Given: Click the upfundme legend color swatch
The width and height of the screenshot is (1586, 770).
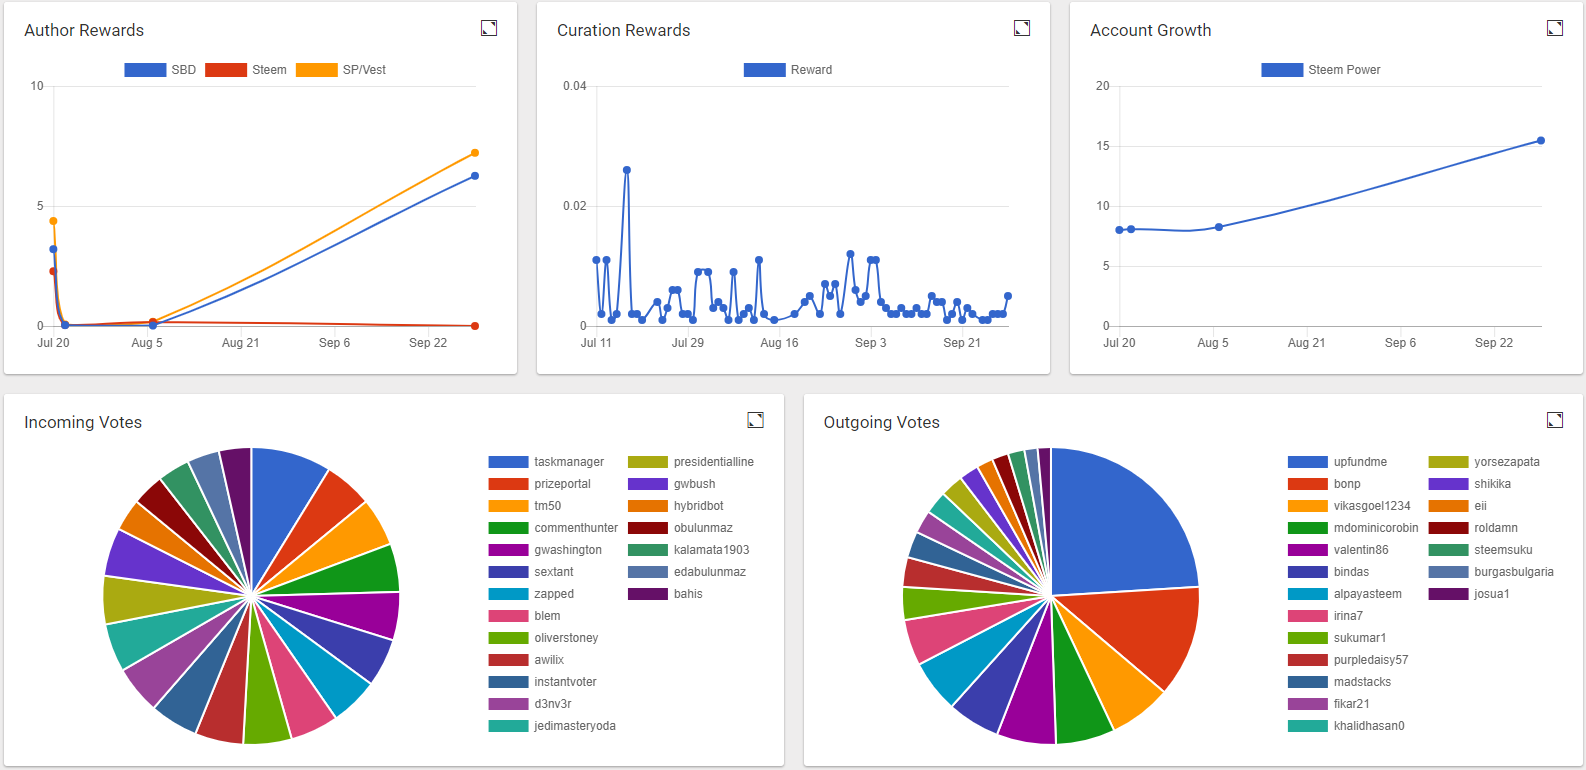Looking at the screenshot, I should pyautogui.click(x=1308, y=462).
